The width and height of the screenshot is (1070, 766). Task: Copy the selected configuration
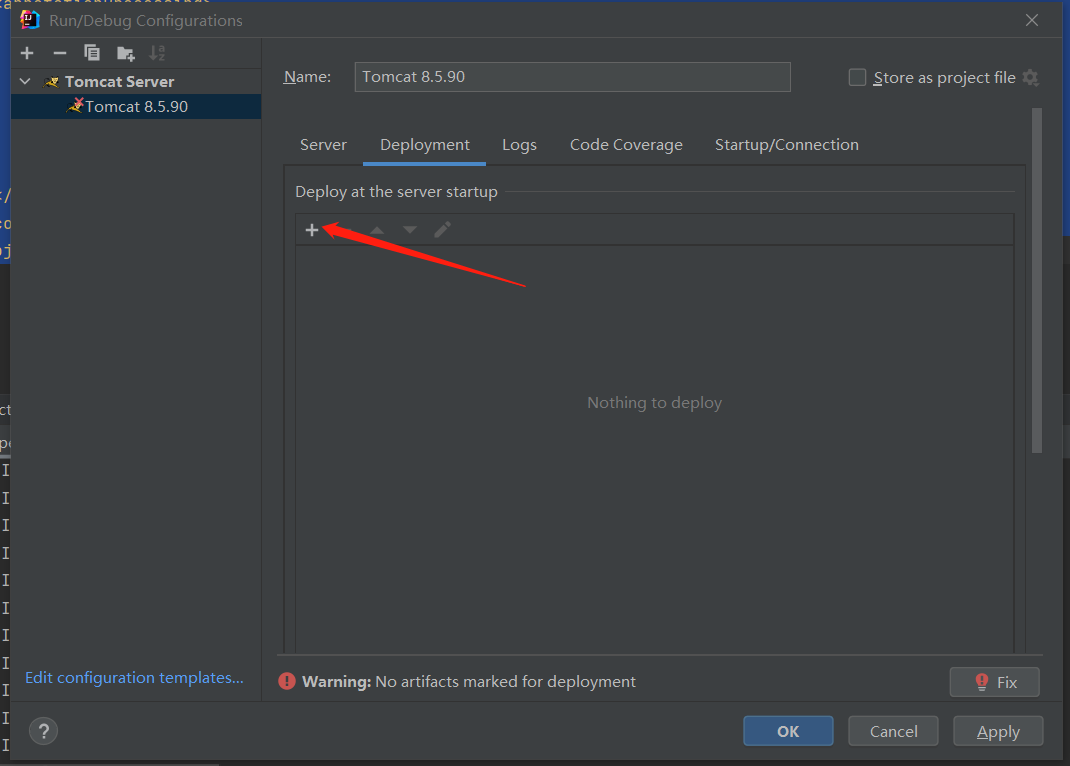point(92,53)
